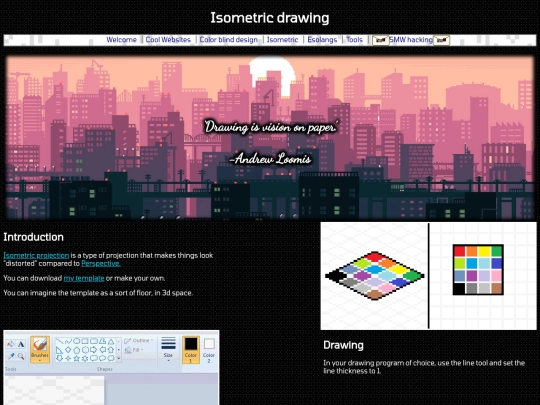Viewport: 540px width, 405px height.
Task: Select the Magnifier tool in Paint
Action: coord(21,356)
